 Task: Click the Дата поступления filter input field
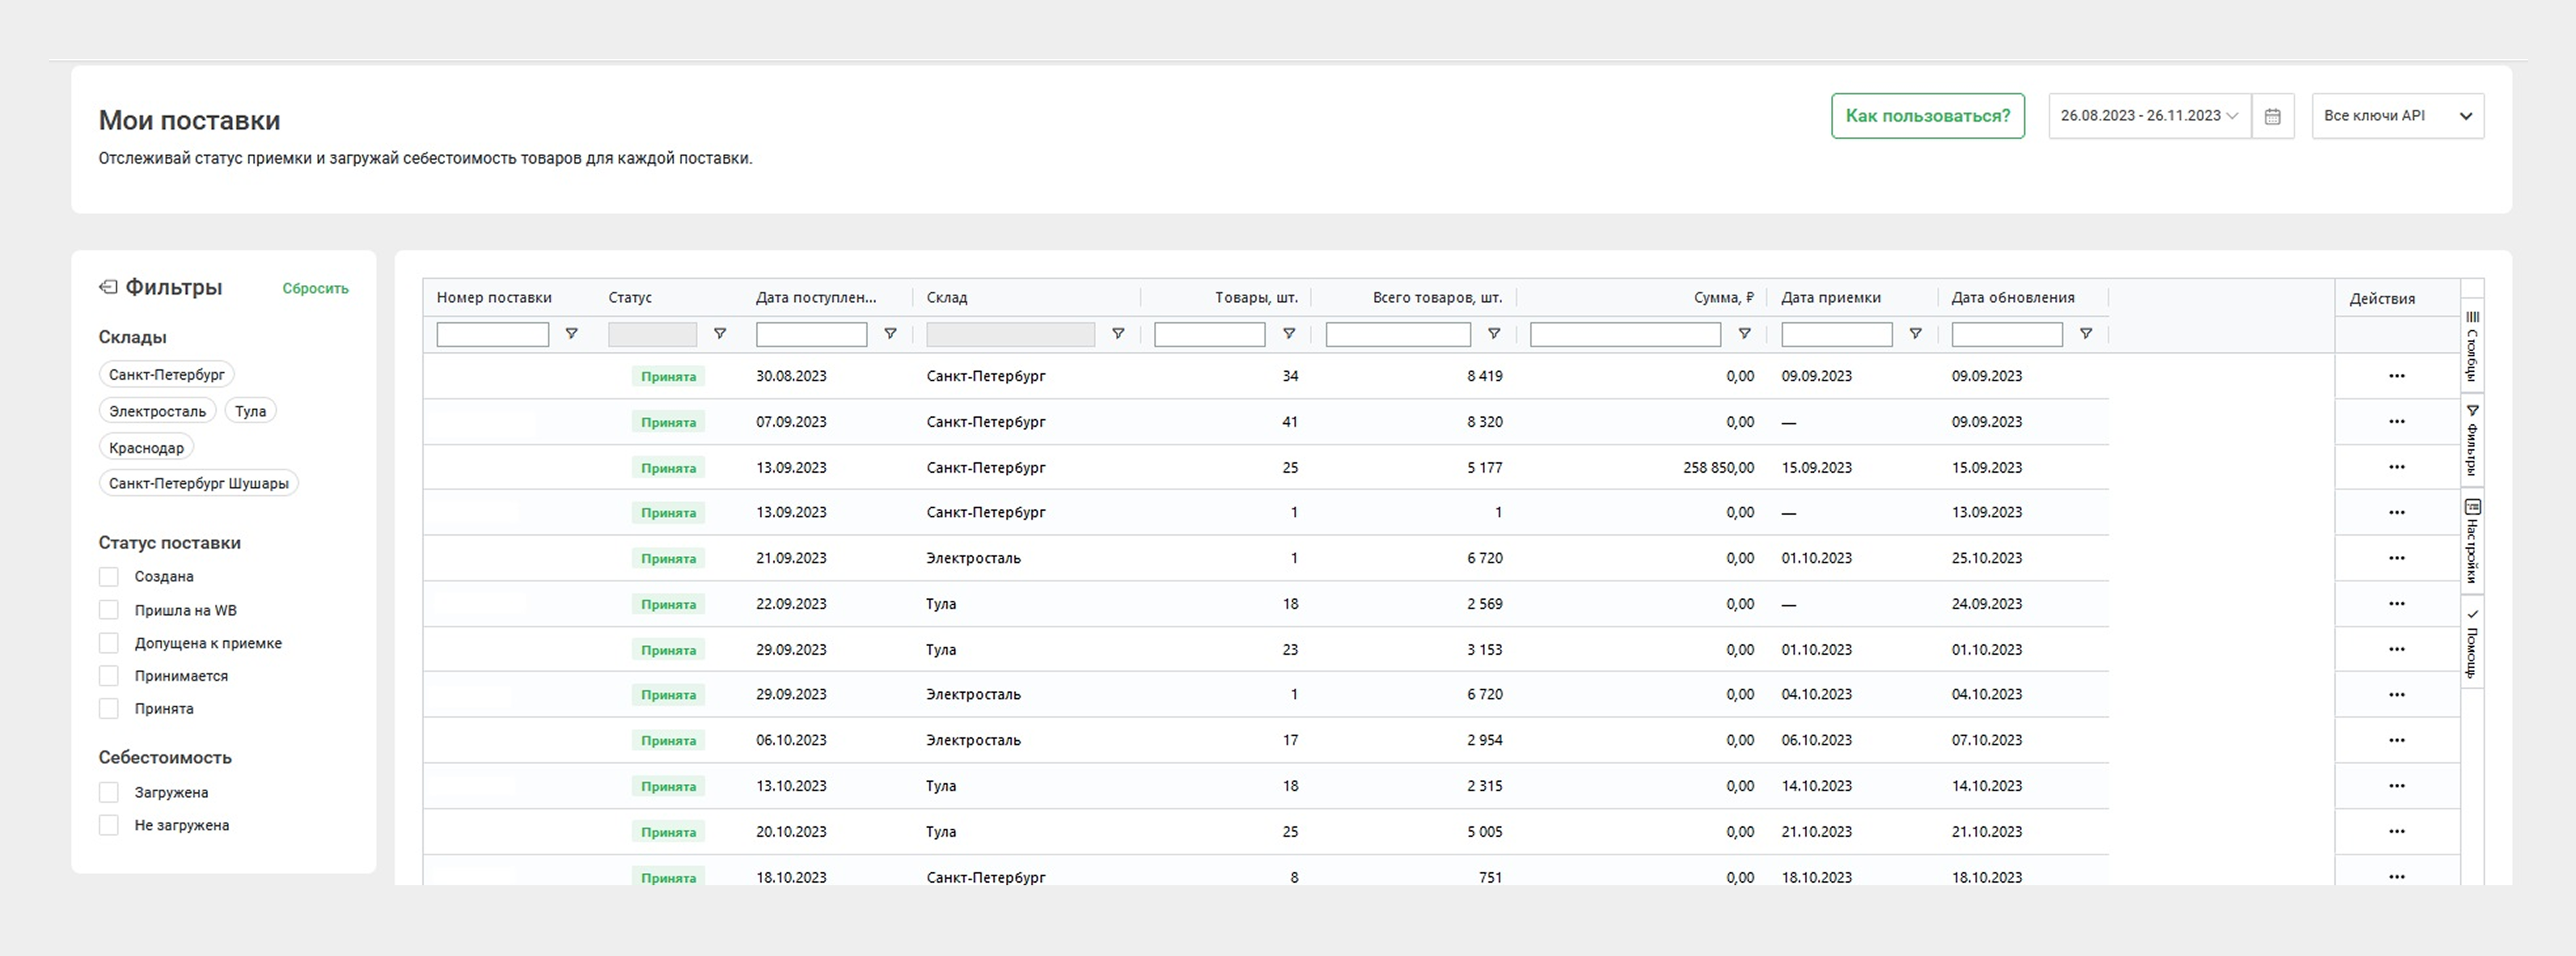tap(811, 334)
